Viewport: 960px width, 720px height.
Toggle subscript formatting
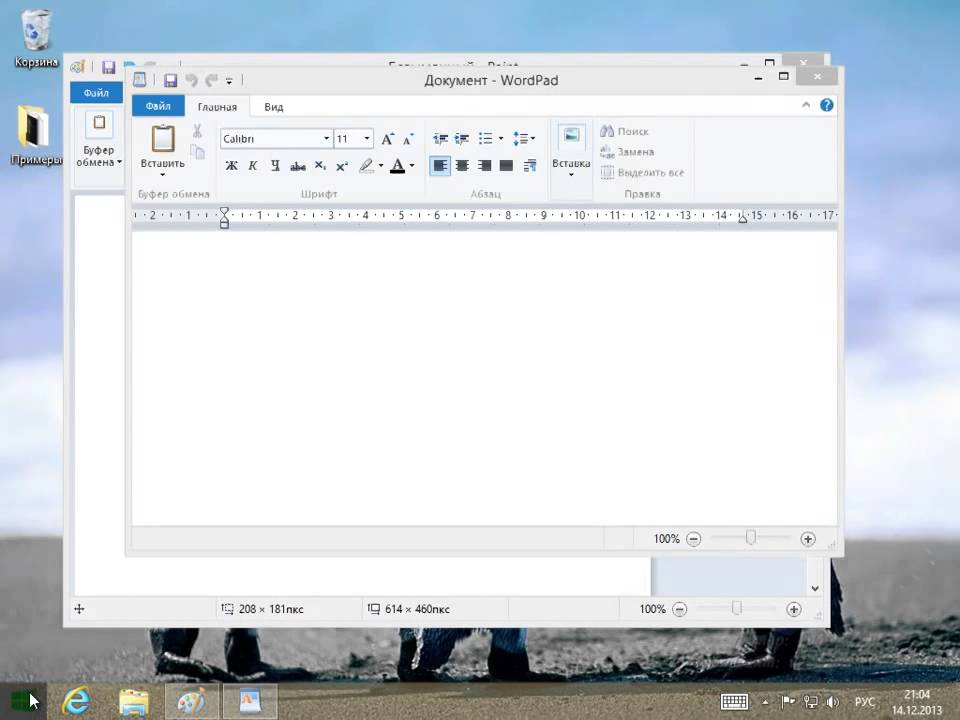pyautogui.click(x=320, y=165)
